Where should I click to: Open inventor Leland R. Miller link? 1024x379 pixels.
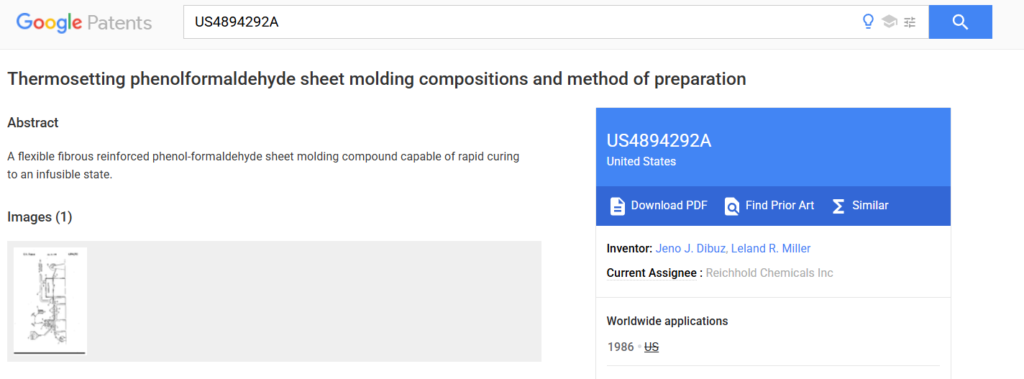[771, 248]
